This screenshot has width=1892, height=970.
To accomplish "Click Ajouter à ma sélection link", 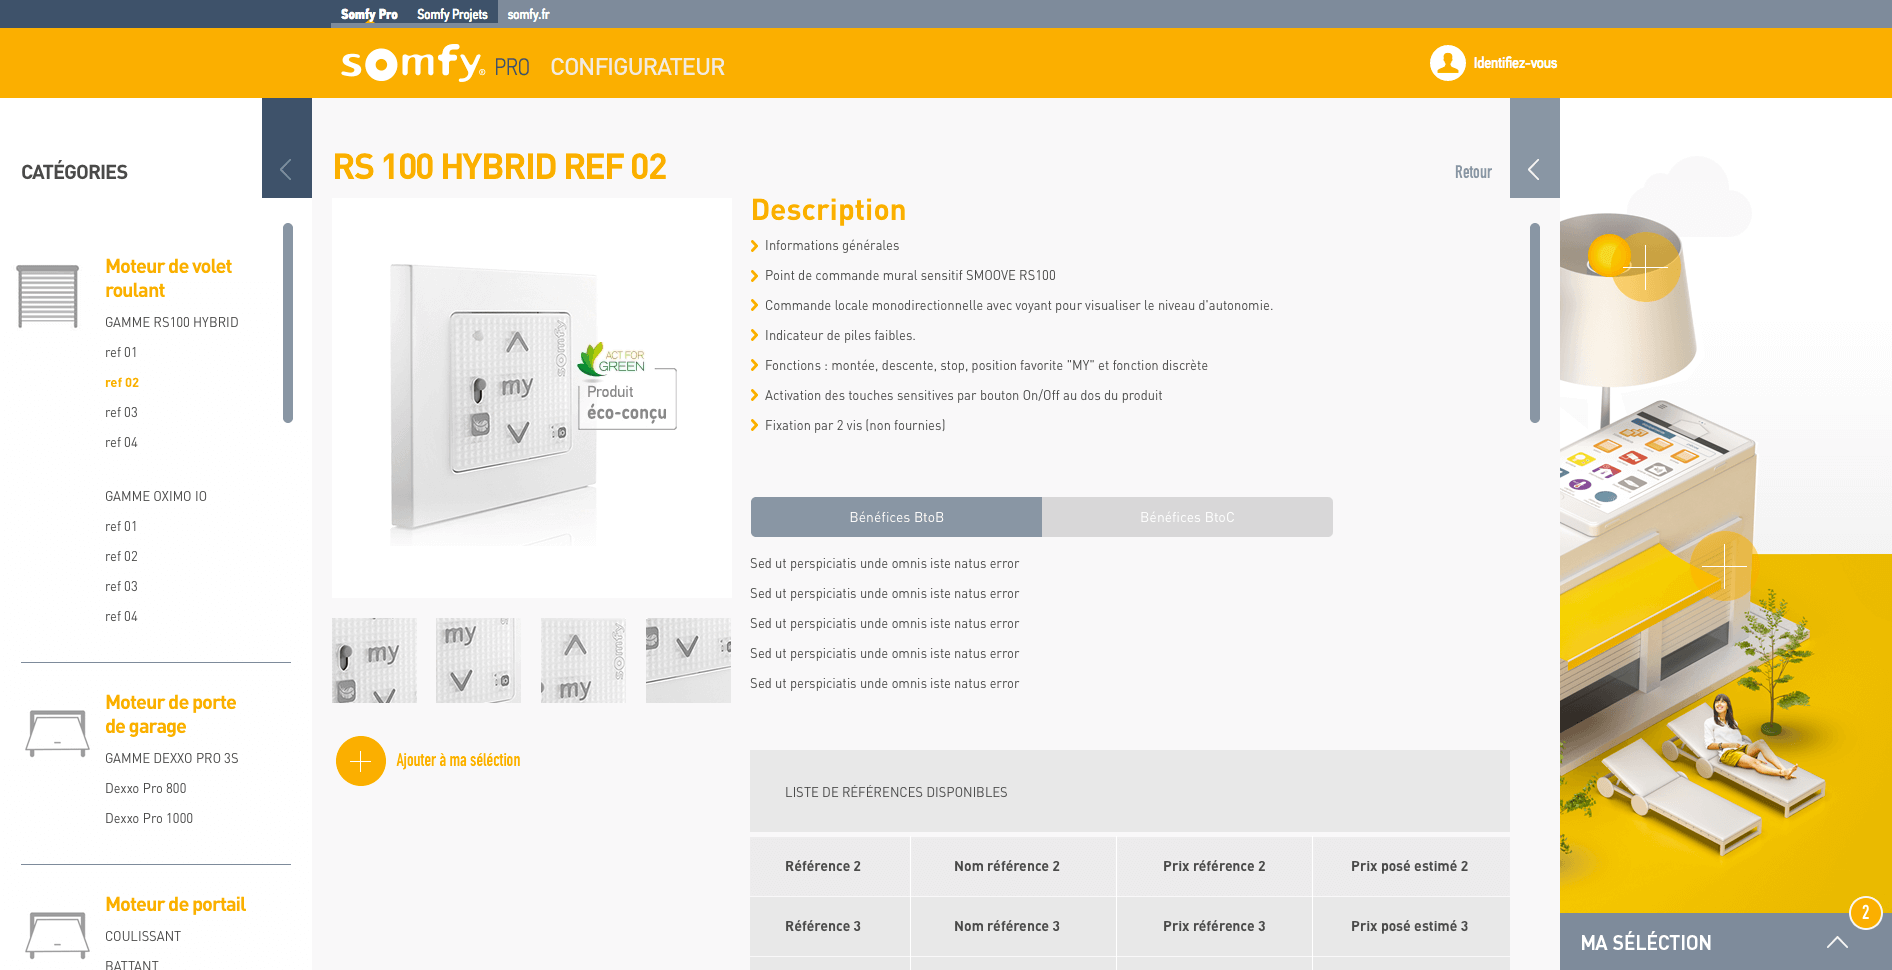I will pyautogui.click(x=458, y=760).
